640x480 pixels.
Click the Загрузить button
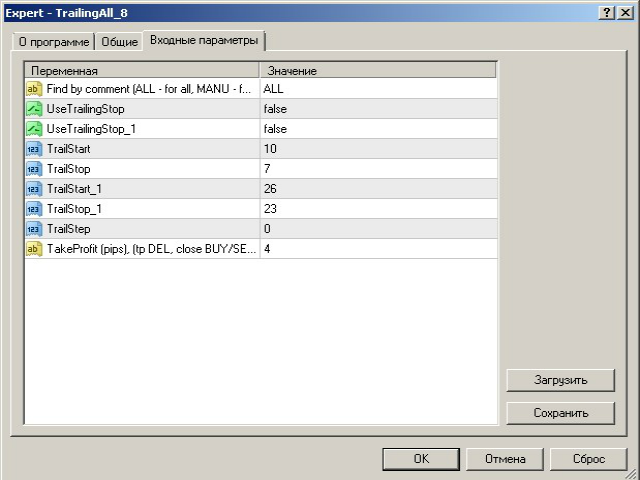click(560, 380)
